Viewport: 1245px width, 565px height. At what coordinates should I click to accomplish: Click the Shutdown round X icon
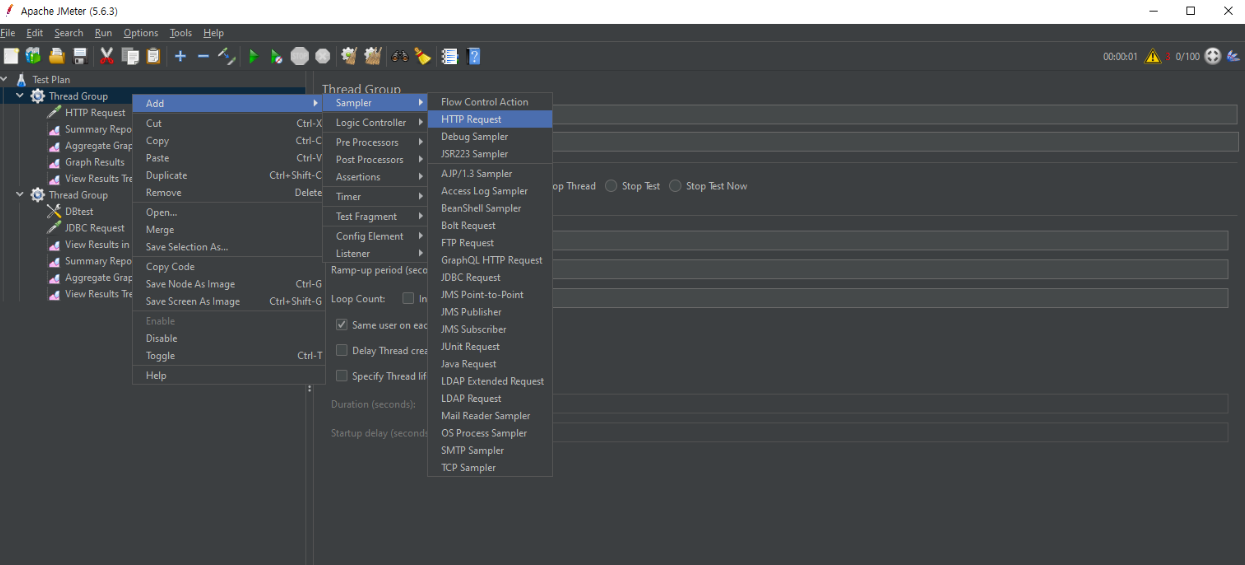pyautogui.click(x=322, y=56)
